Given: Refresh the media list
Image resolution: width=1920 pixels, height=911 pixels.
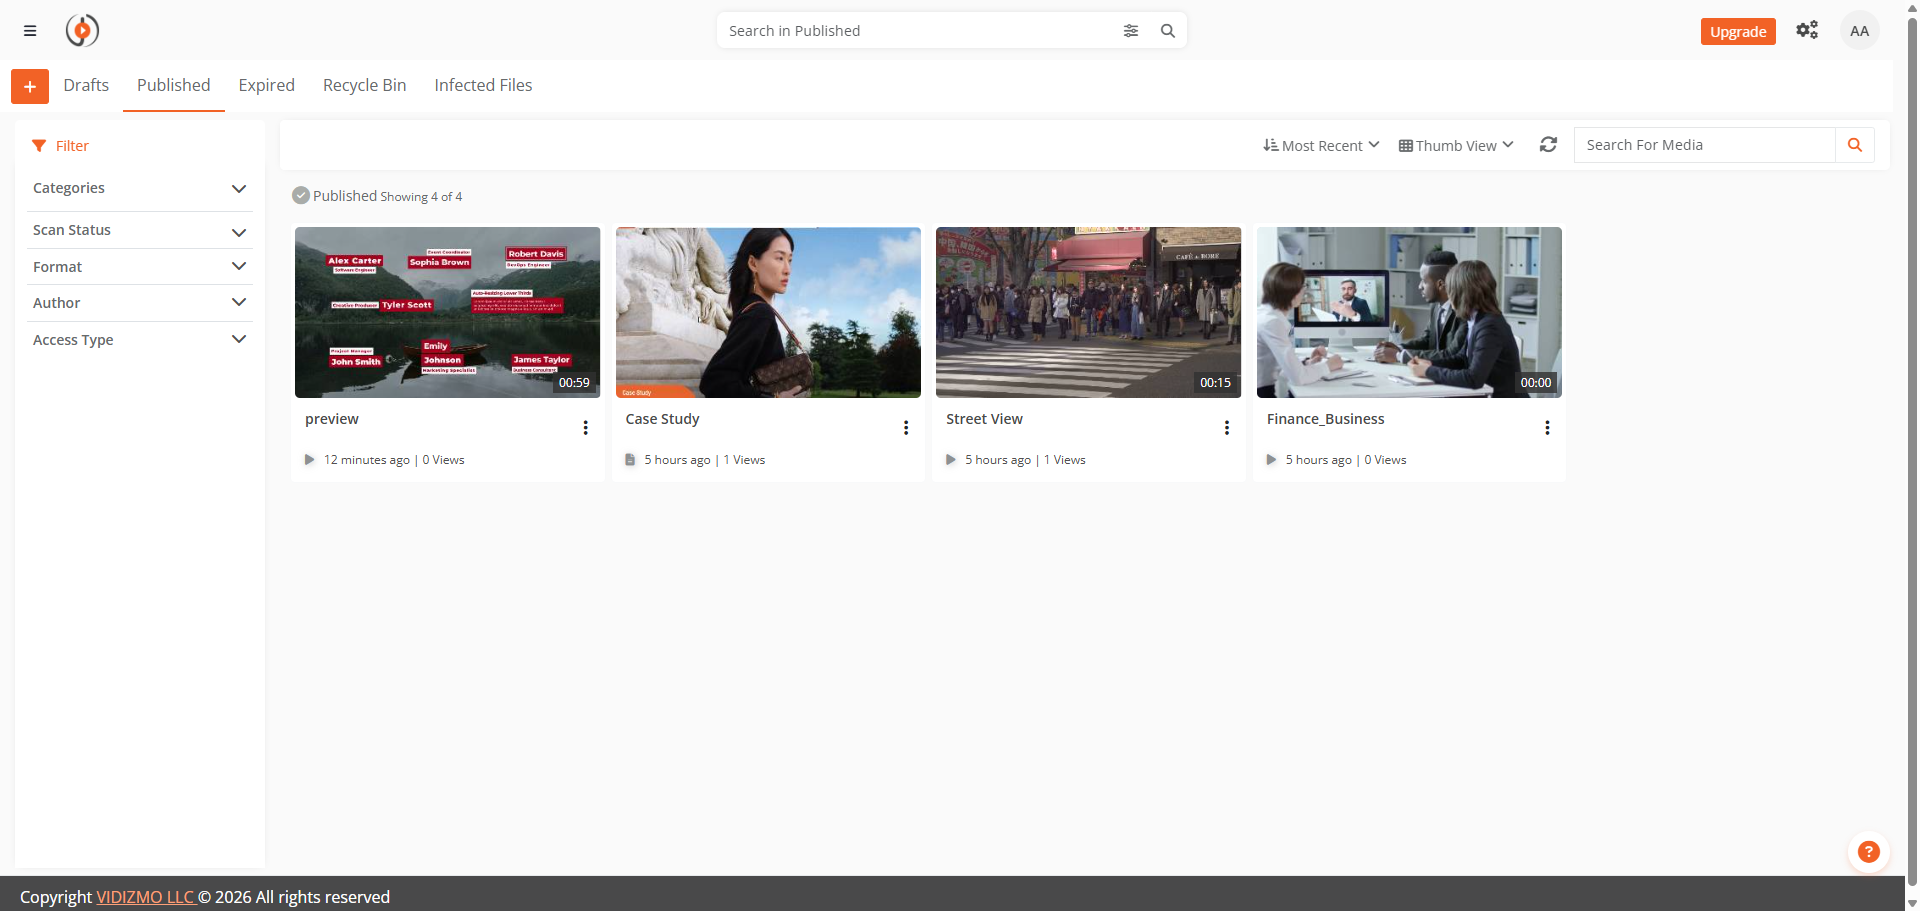Looking at the screenshot, I should tap(1548, 145).
